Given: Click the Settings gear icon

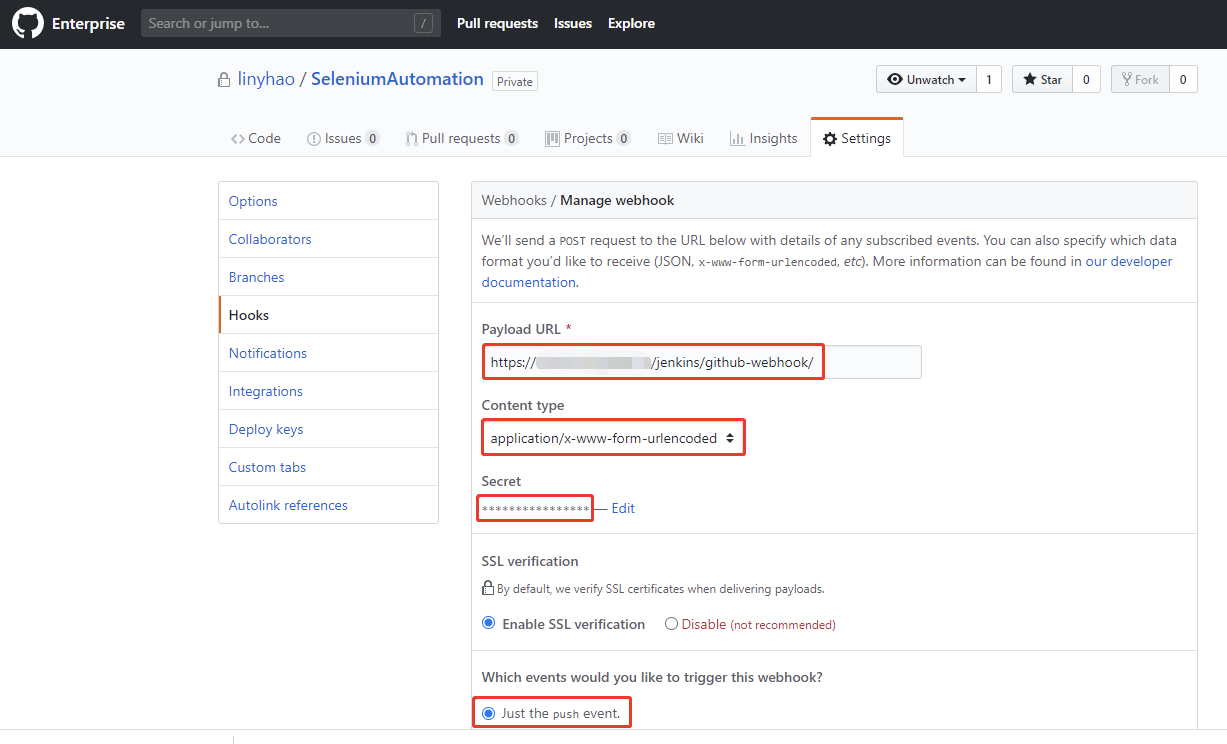Looking at the screenshot, I should click(x=830, y=139).
